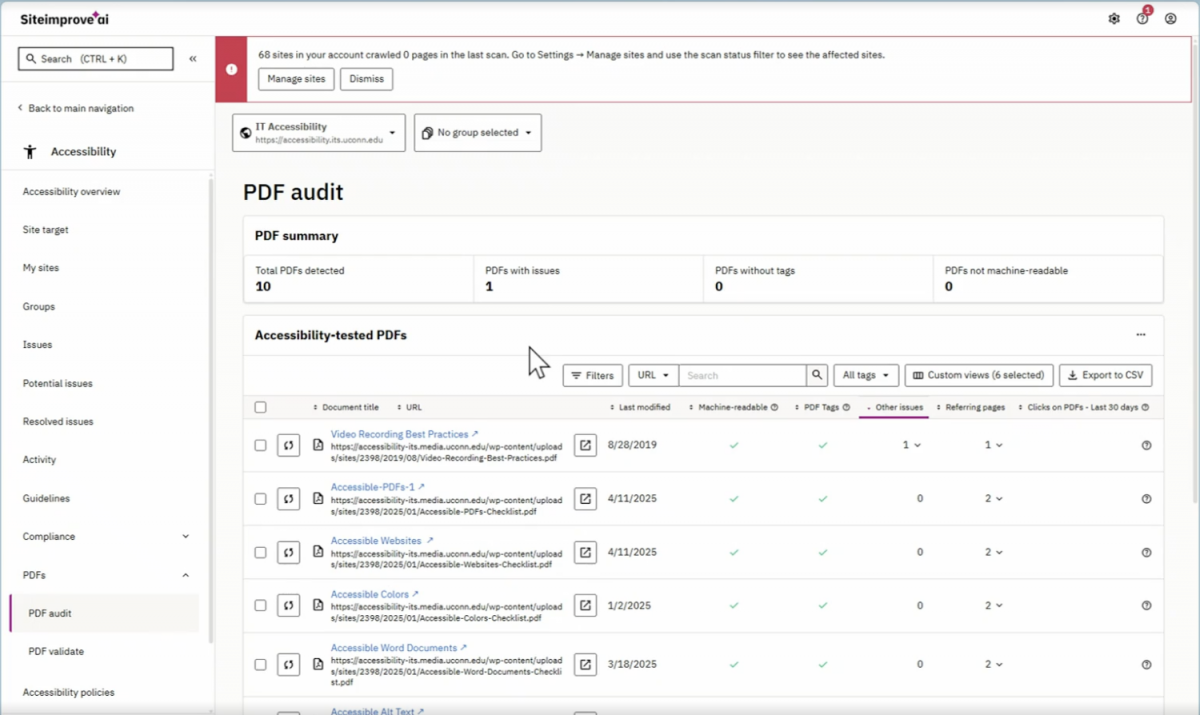Sort by Other issues column header
Viewport: 1200px width, 715px height.
tap(894, 407)
